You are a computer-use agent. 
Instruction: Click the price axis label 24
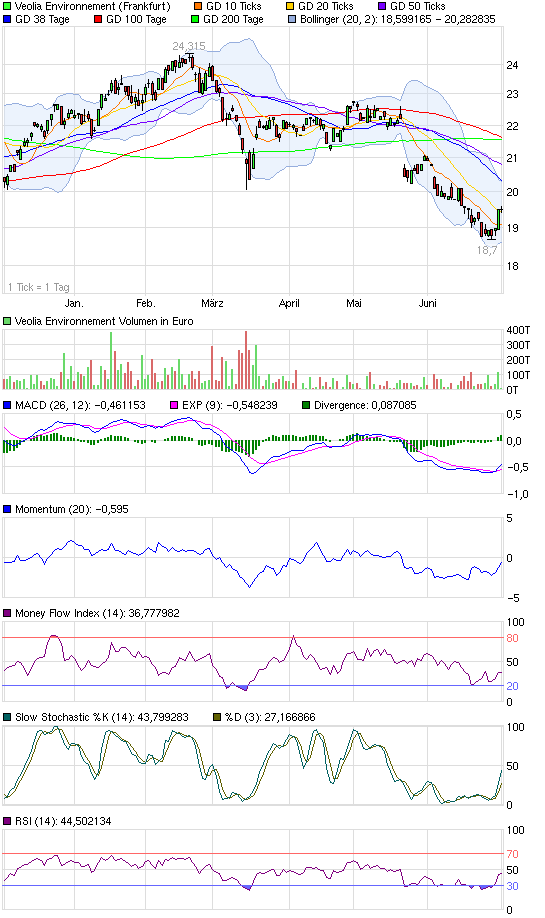(x=512, y=66)
